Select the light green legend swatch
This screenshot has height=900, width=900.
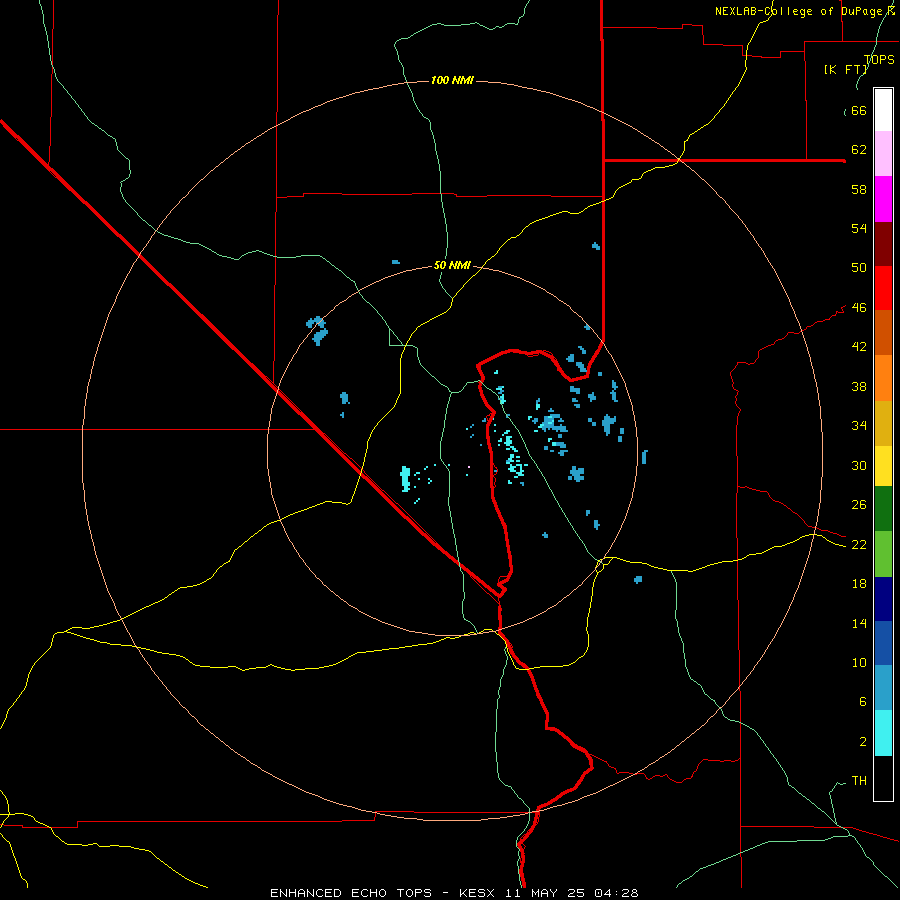pos(883,554)
